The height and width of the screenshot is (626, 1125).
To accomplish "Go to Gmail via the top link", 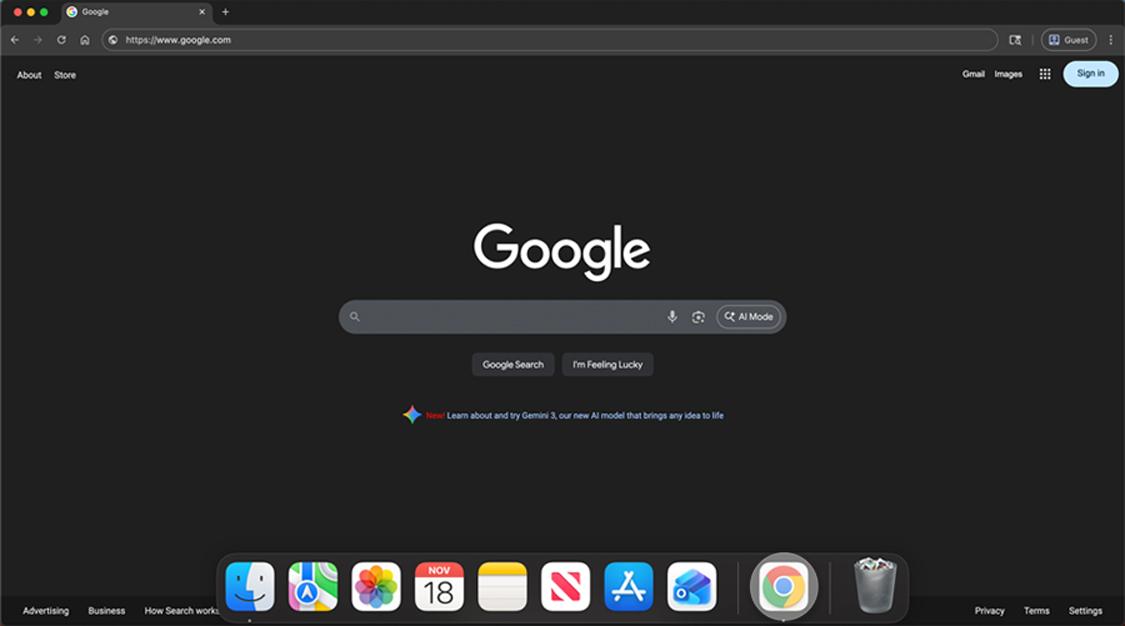I will coord(973,73).
